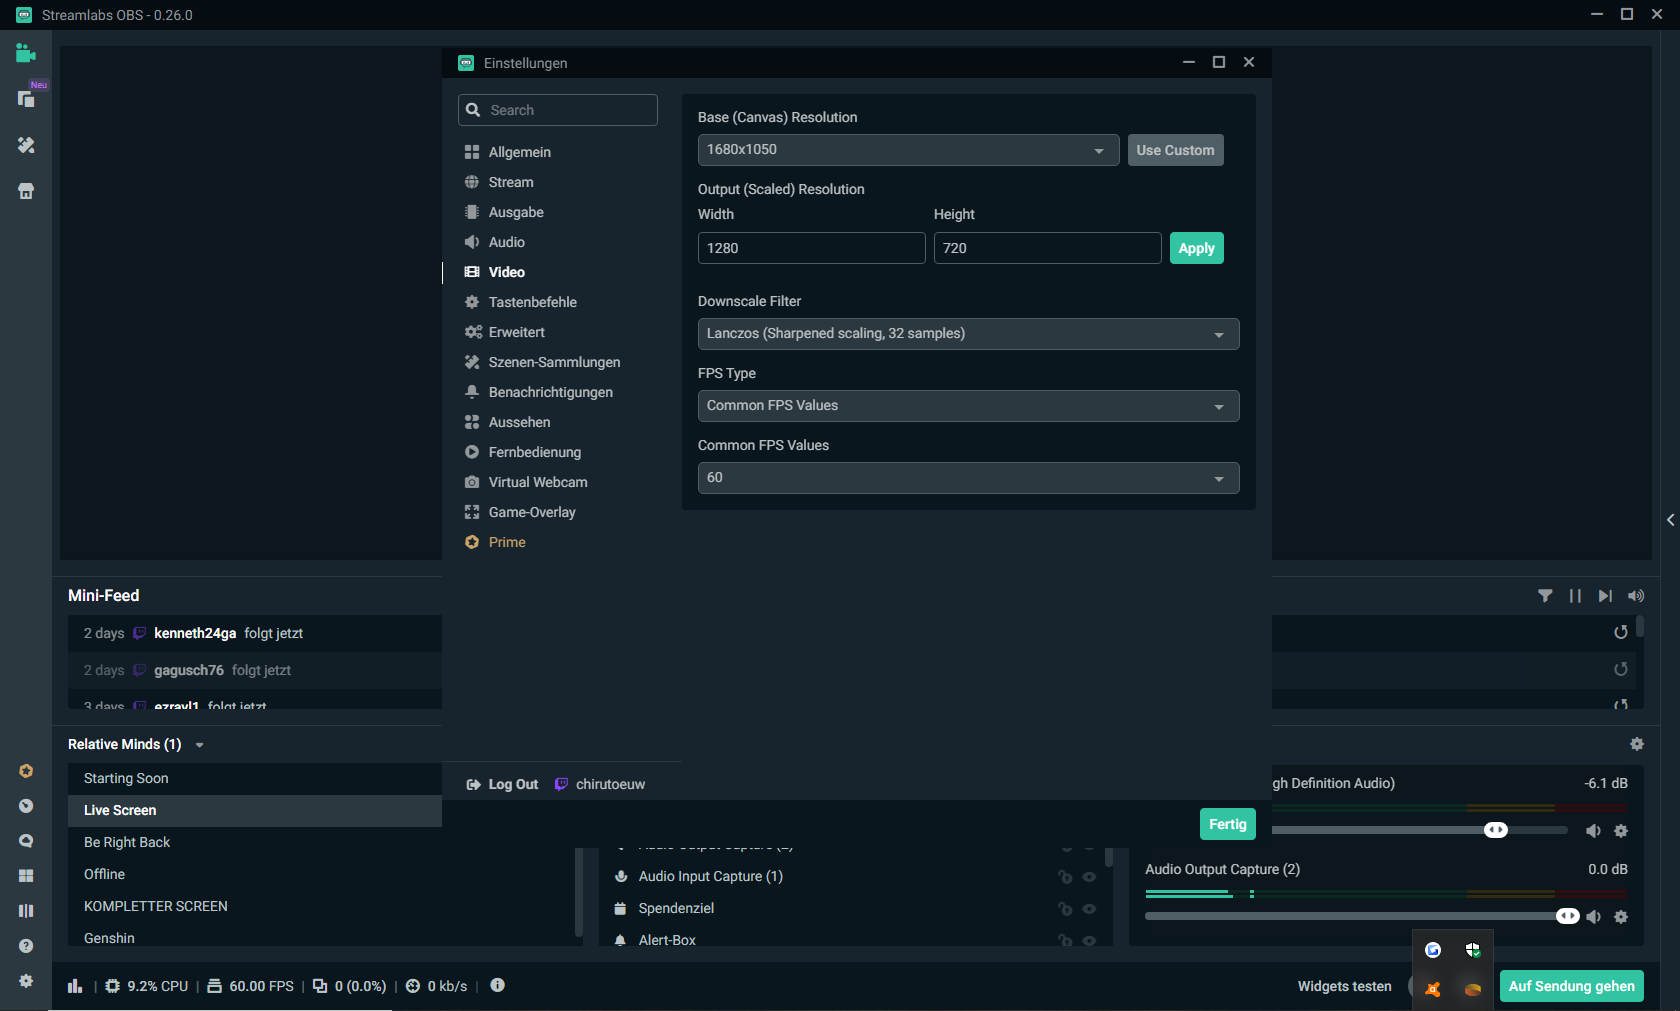Filter Mini-Feed events with the funnel icon

click(x=1545, y=596)
